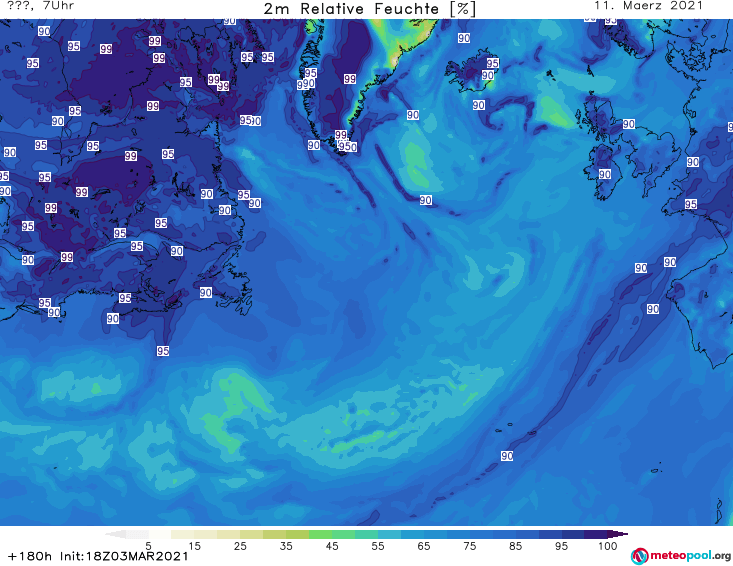This screenshot has height=566, width=733.
Task: Click the 90 label over Scotland
Action: coord(629,124)
